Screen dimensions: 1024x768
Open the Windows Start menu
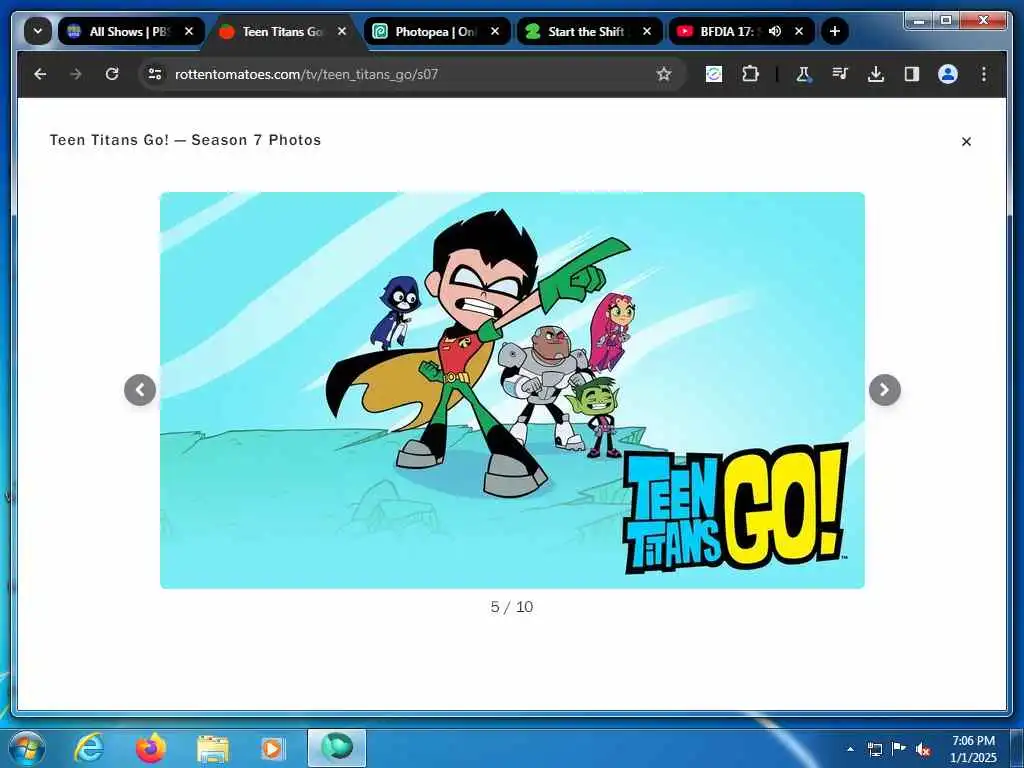(x=26, y=748)
